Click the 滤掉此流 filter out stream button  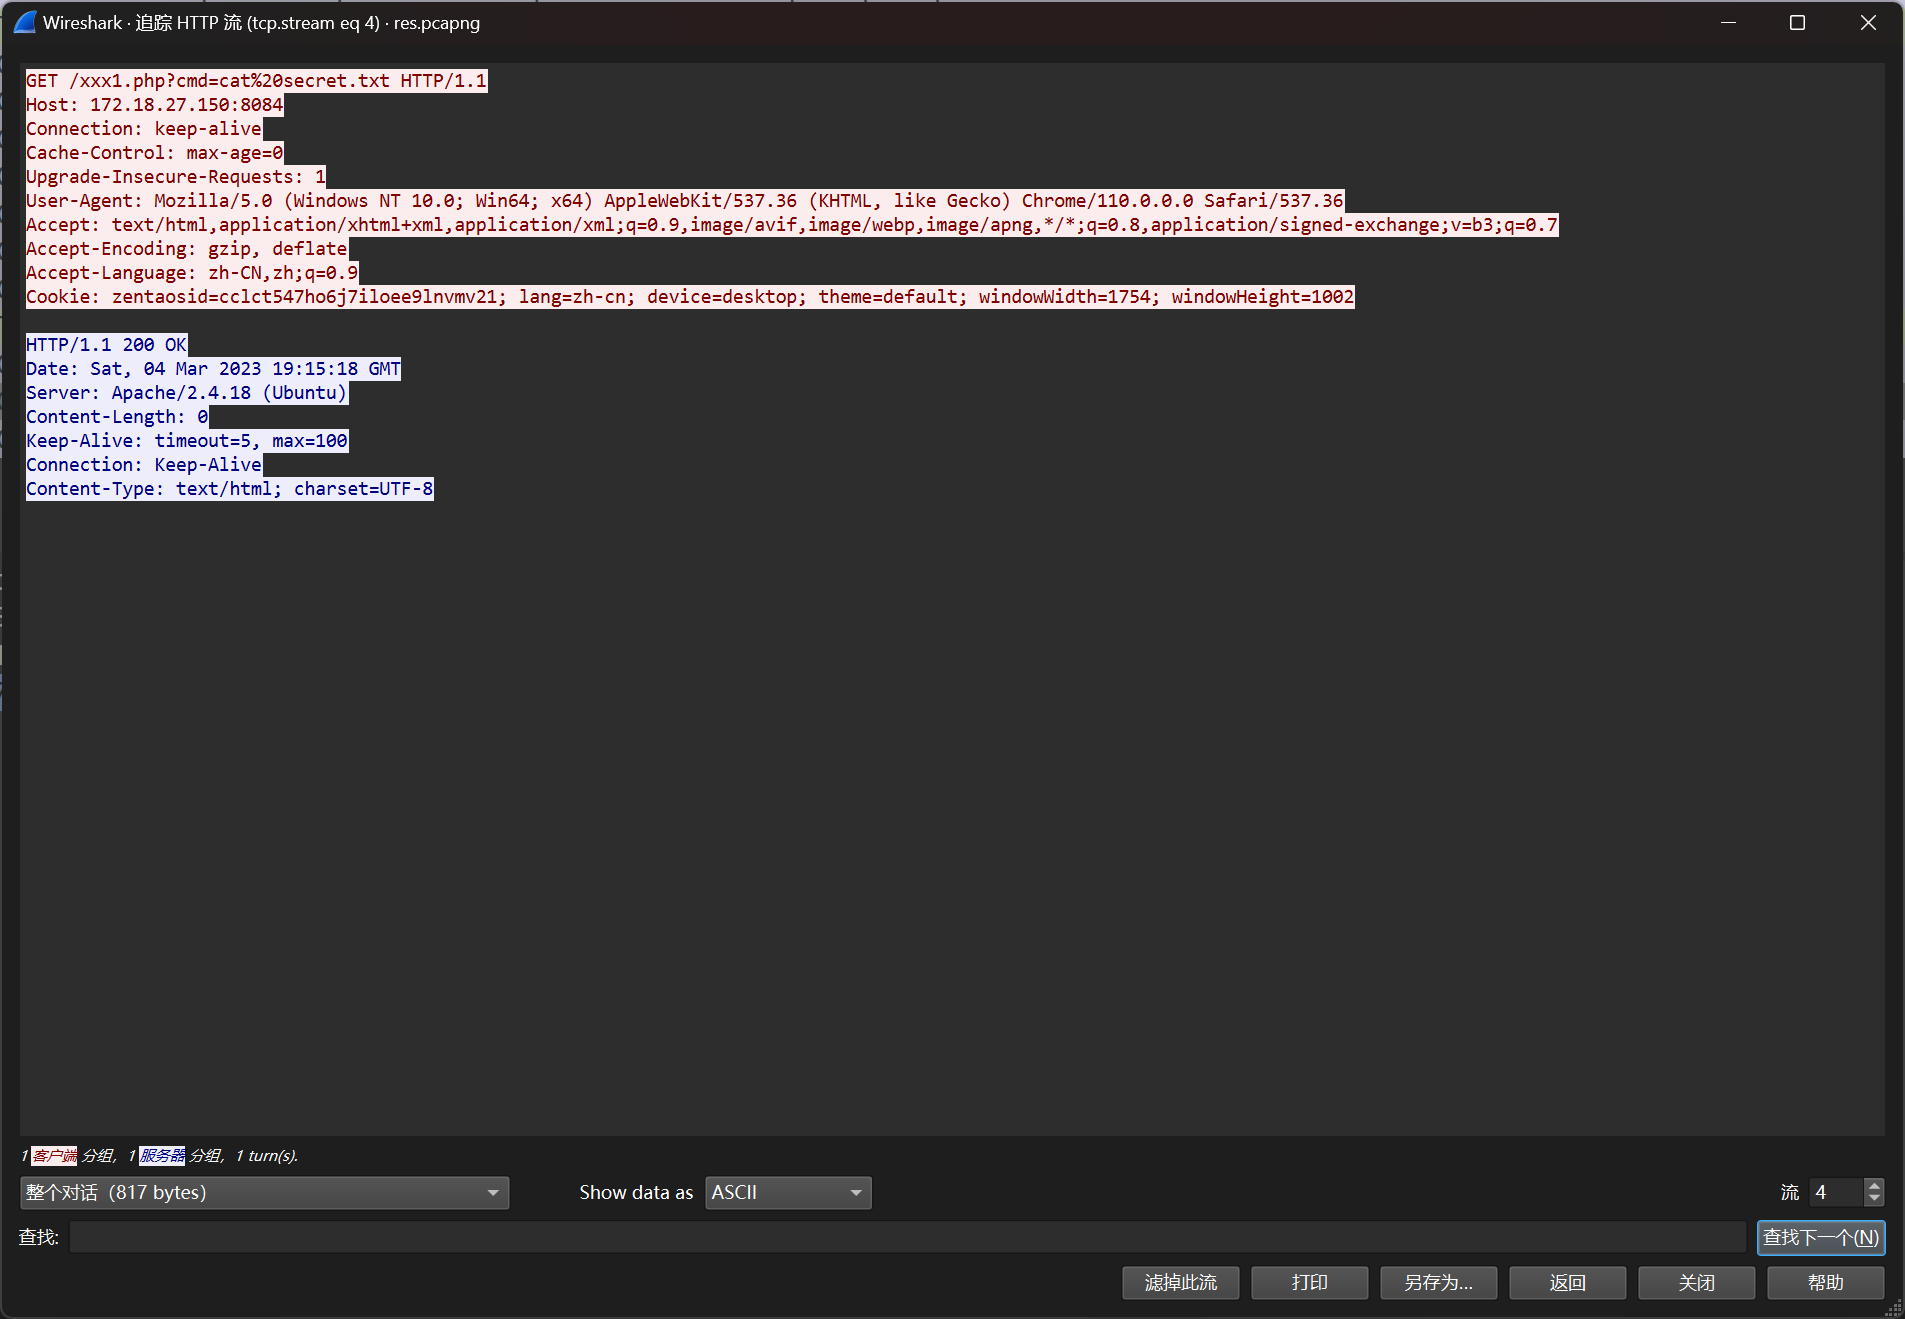(x=1180, y=1282)
